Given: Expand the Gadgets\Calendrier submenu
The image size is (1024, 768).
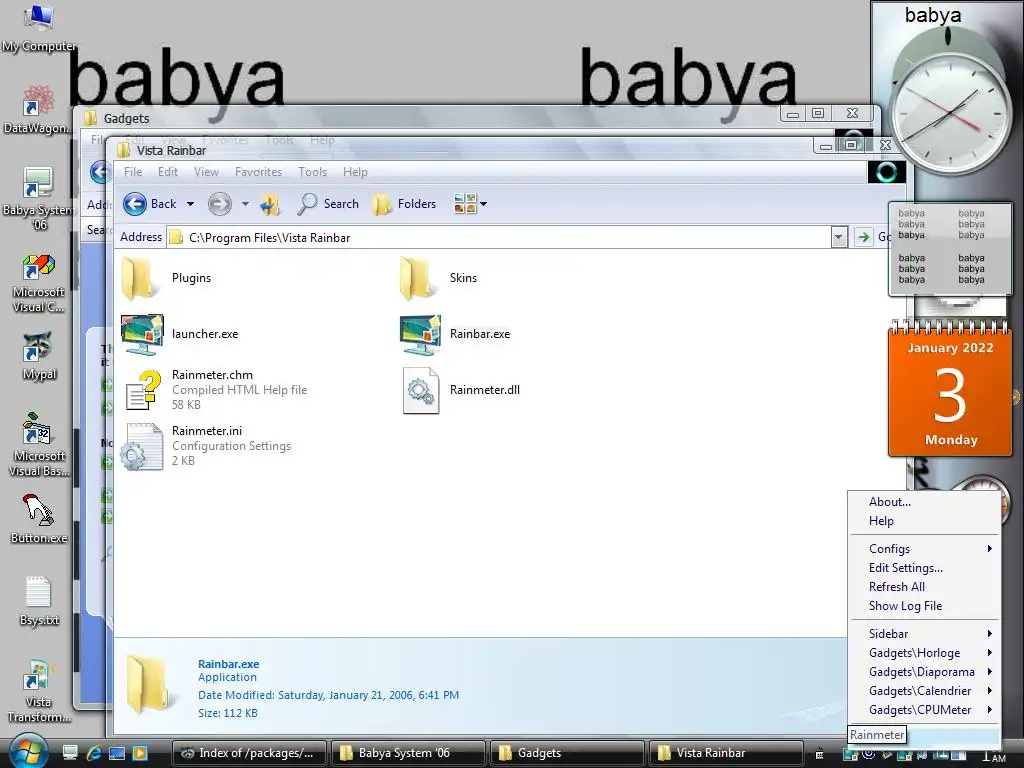Looking at the screenshot, I should pyautogui.click(x=923, y=690).
